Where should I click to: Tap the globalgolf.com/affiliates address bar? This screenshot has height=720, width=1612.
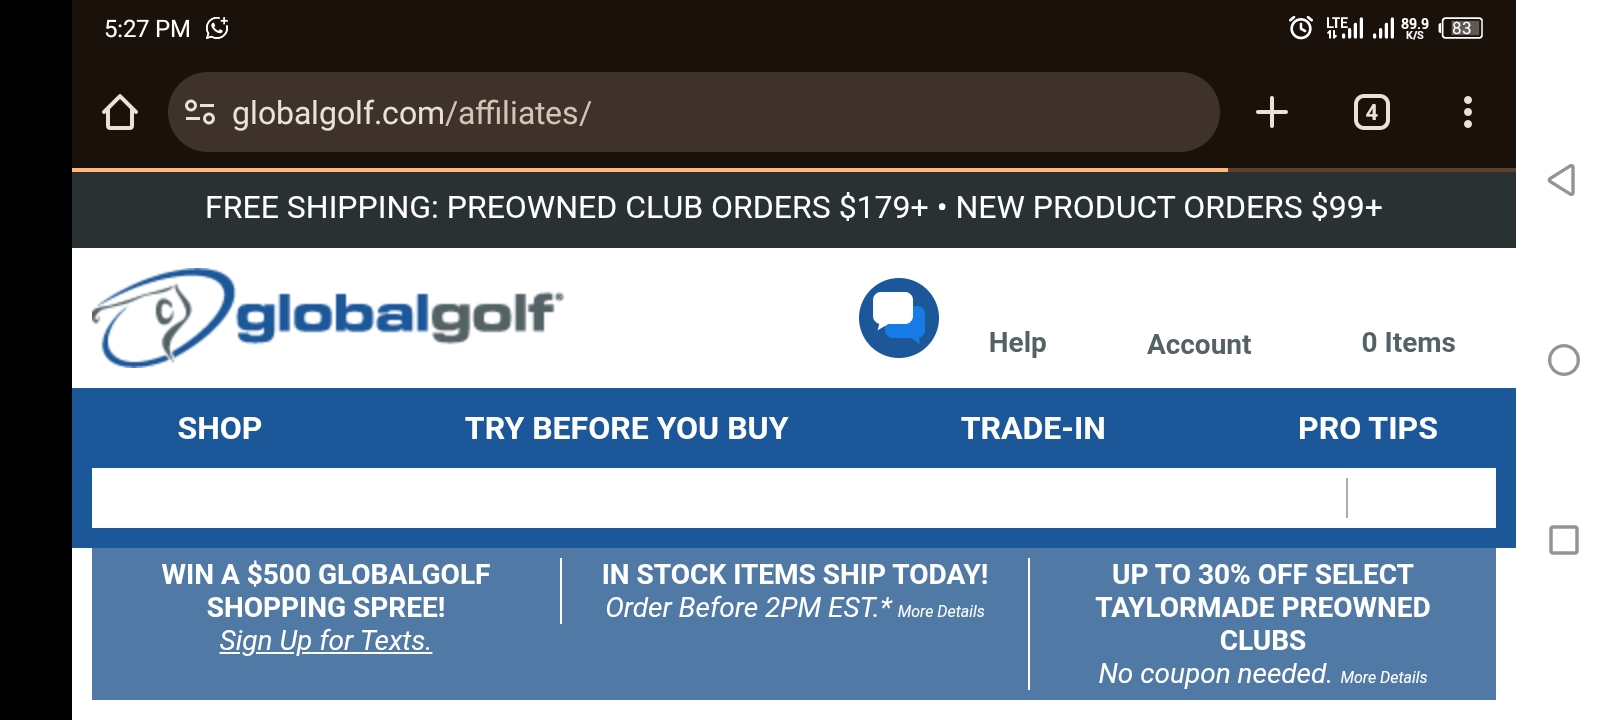tap(693, 112)
